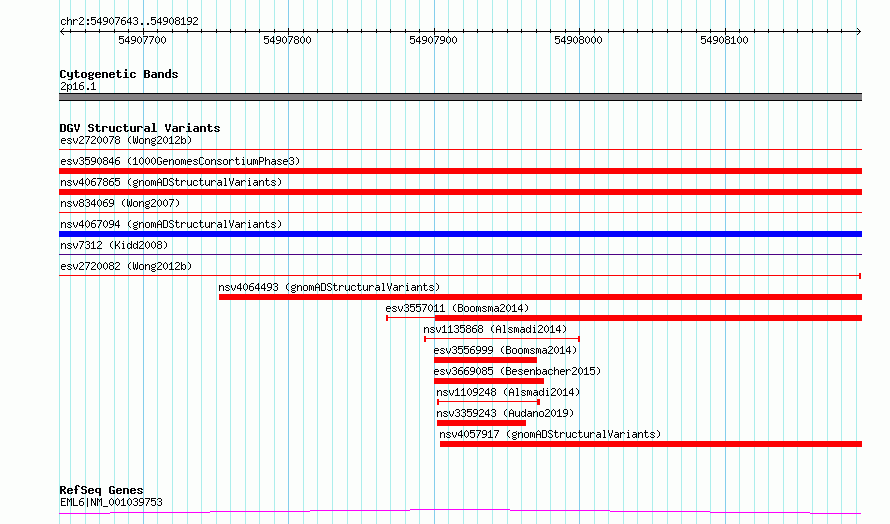Click the thin red line under nsv1109248
Screen dimensions: 890x524
pos(488,402)
